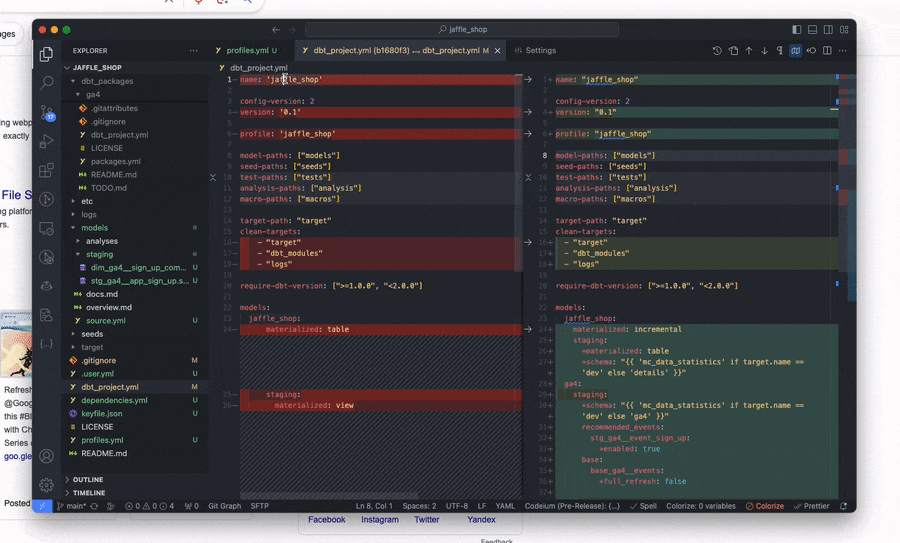Toggle collapse unchanged regions icon
The image size is (900, 543).
[811, 51]
